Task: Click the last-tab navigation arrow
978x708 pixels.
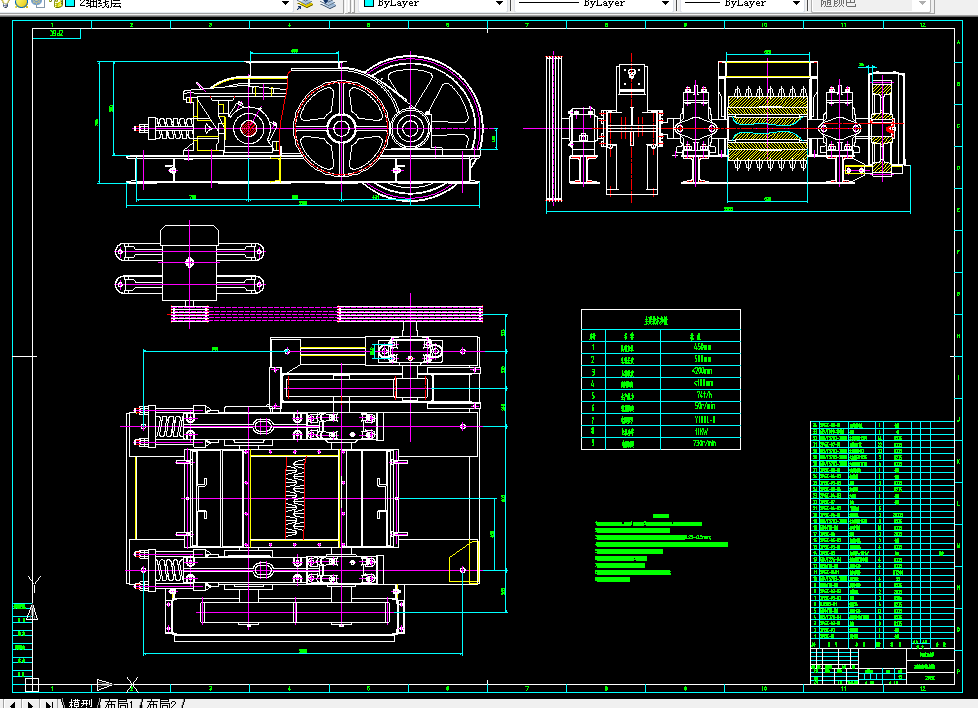Action: (49, 704)
